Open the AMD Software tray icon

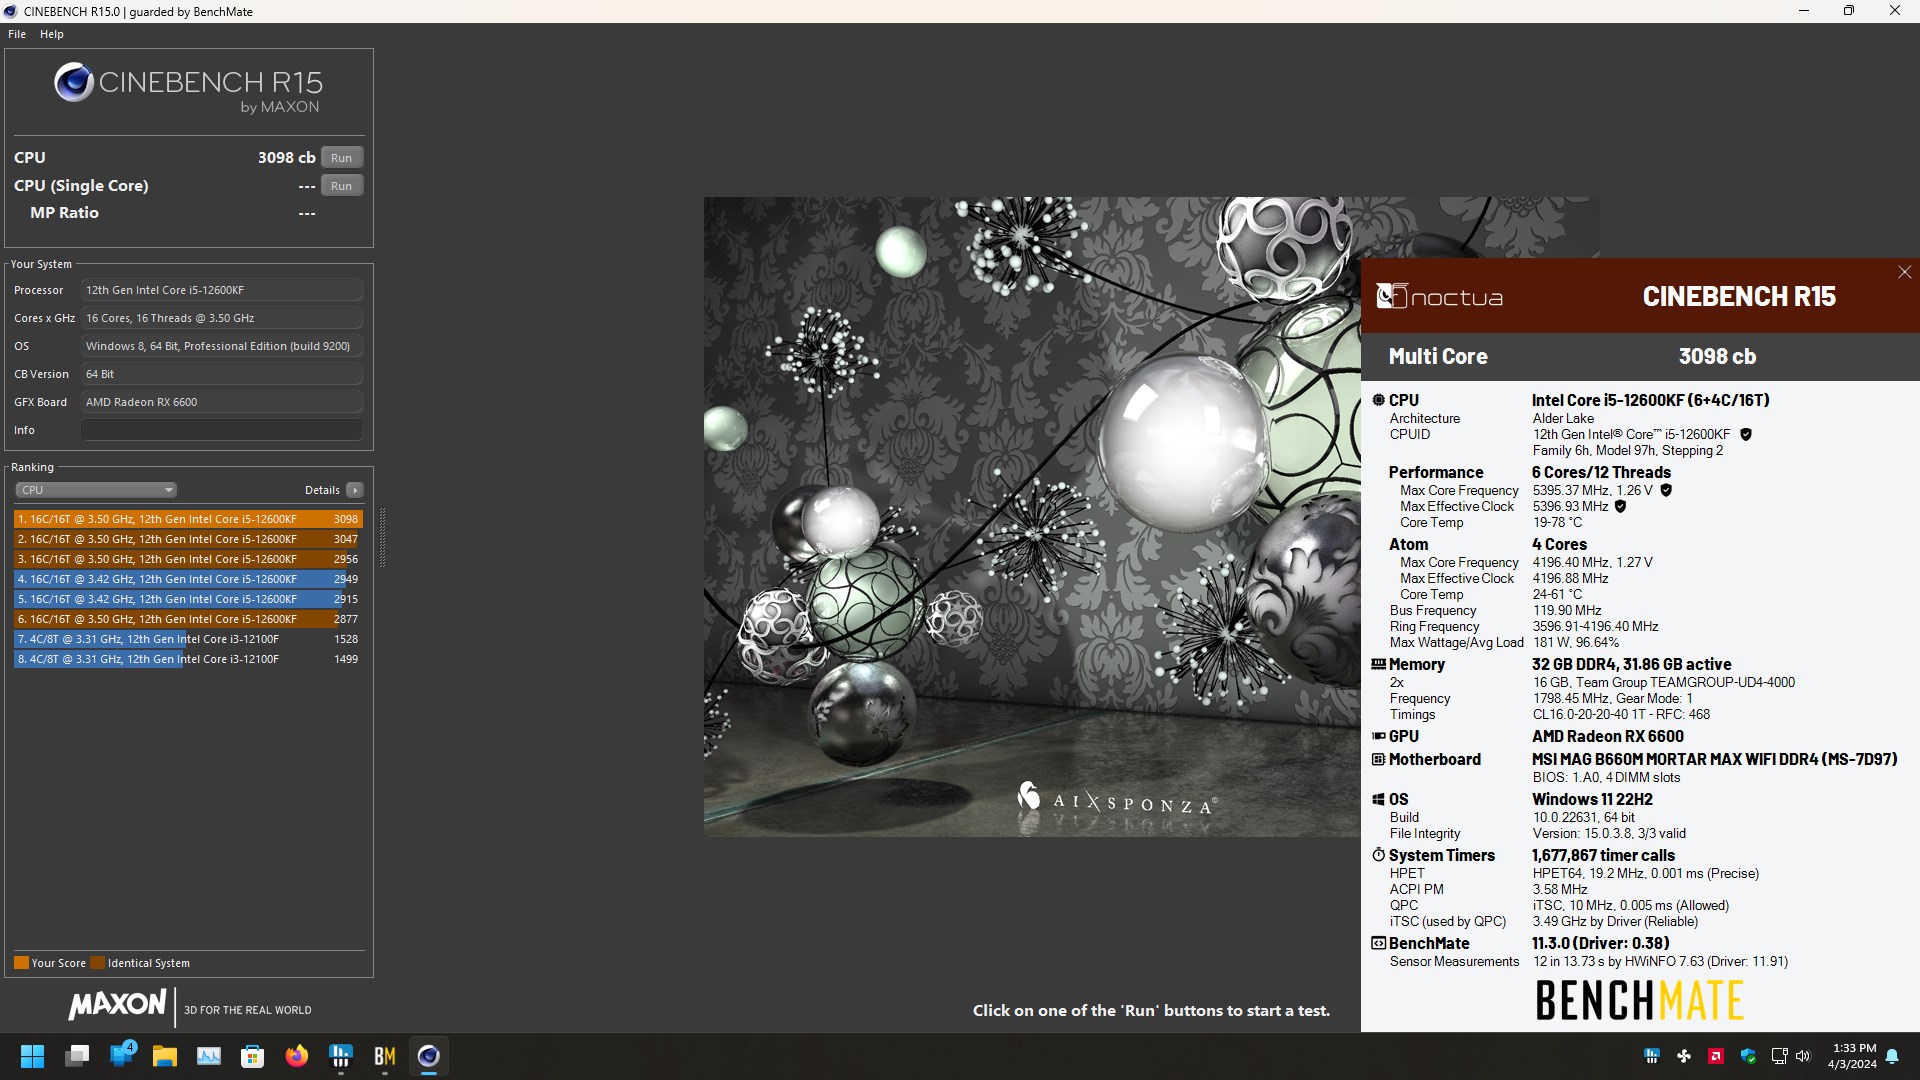pos(1716,1056)
